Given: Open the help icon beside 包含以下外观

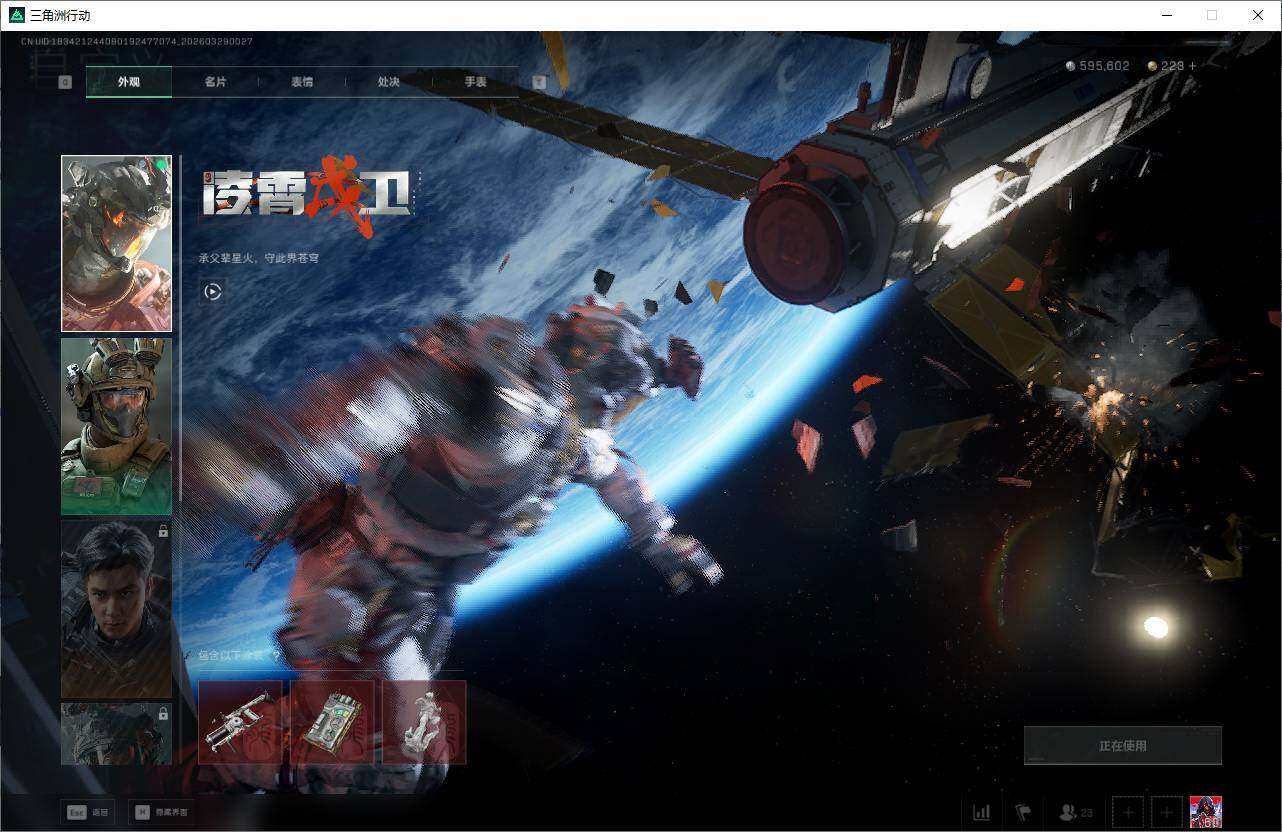Looking at the screenshot, I should point(276,656).
